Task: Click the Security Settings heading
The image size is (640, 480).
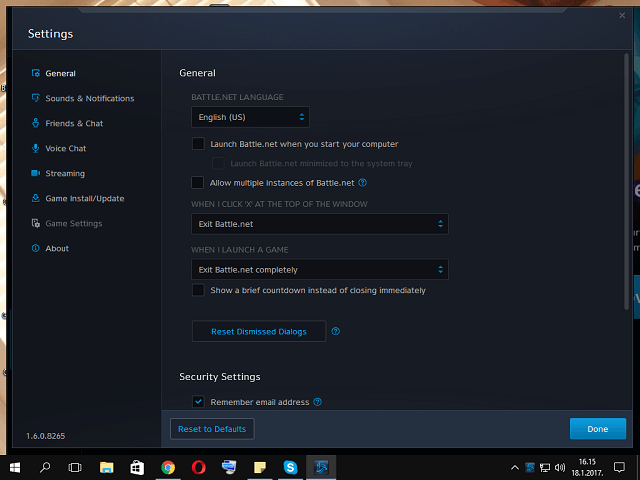Action: (x=220, y=377)
